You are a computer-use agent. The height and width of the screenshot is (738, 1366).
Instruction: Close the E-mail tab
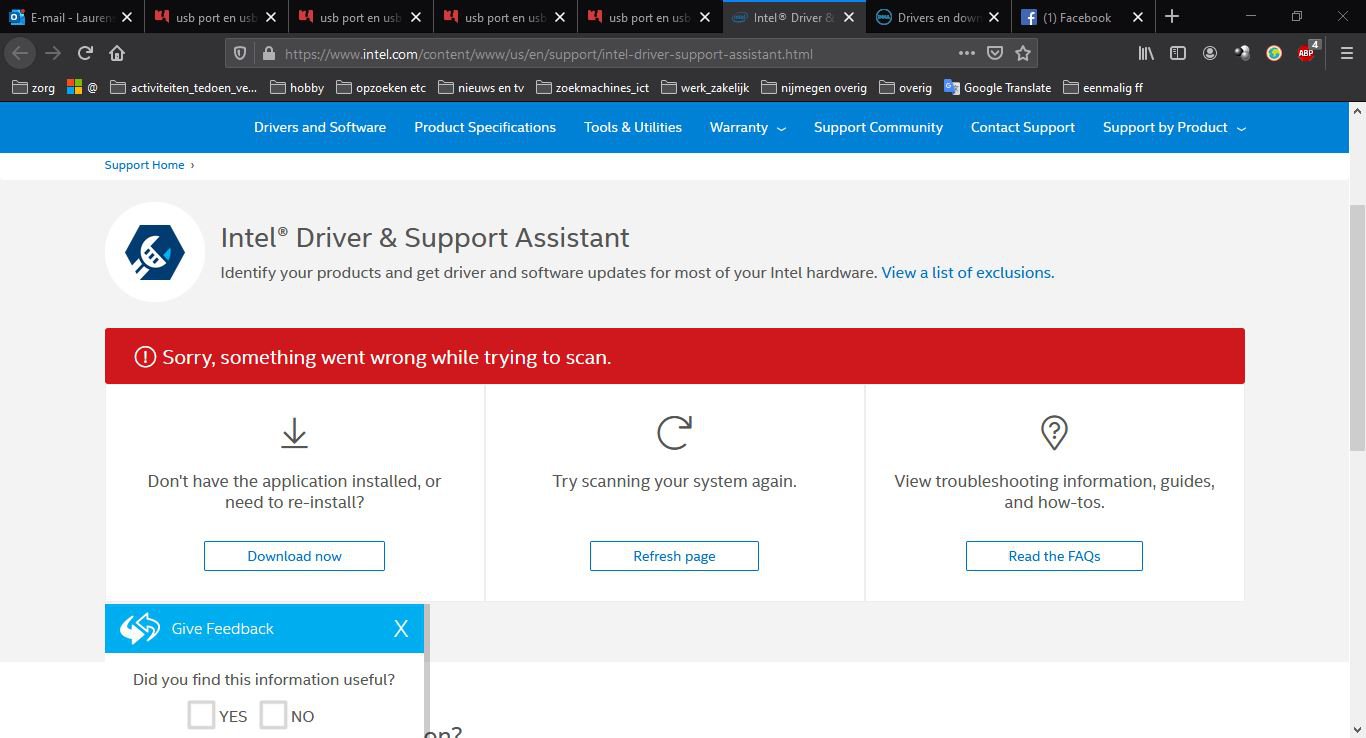coord(127,17)
